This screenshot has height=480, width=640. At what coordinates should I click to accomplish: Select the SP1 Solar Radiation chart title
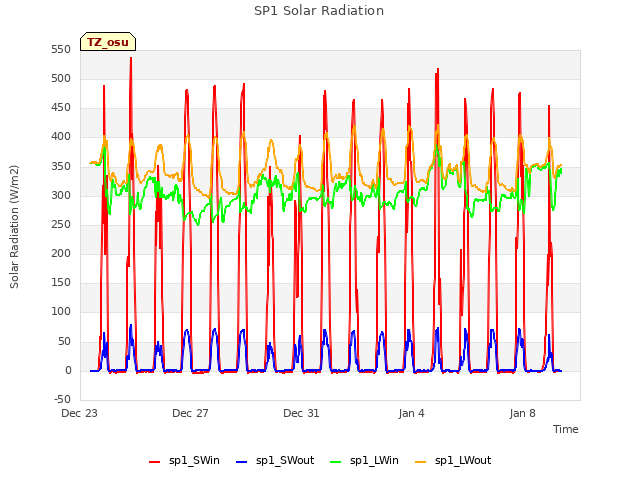pyautogui.click(x=319, y=11)
